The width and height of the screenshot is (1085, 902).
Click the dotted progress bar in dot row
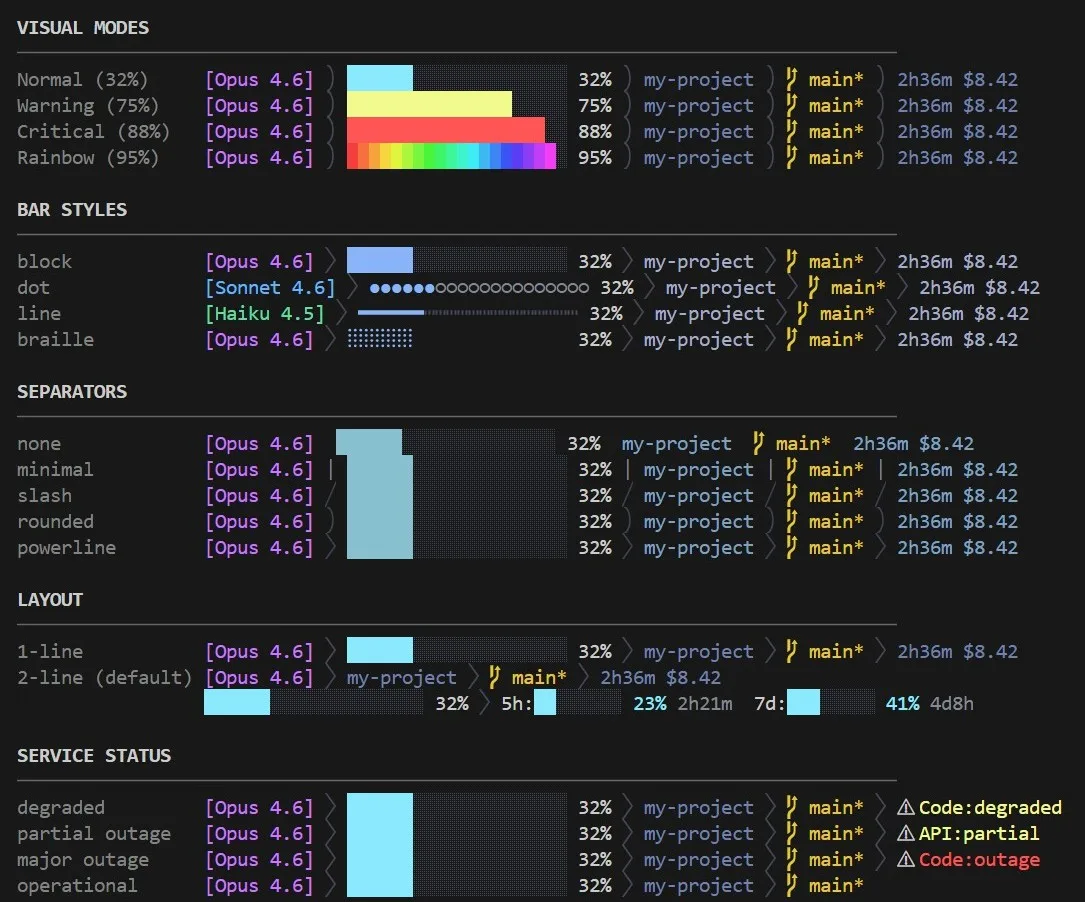coord(479,287)
